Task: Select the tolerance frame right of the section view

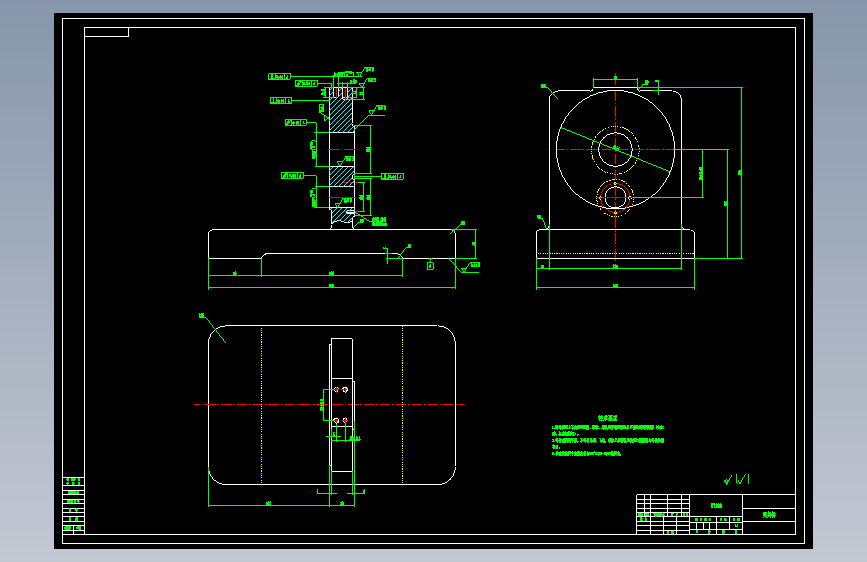Action: coord(392,176)
